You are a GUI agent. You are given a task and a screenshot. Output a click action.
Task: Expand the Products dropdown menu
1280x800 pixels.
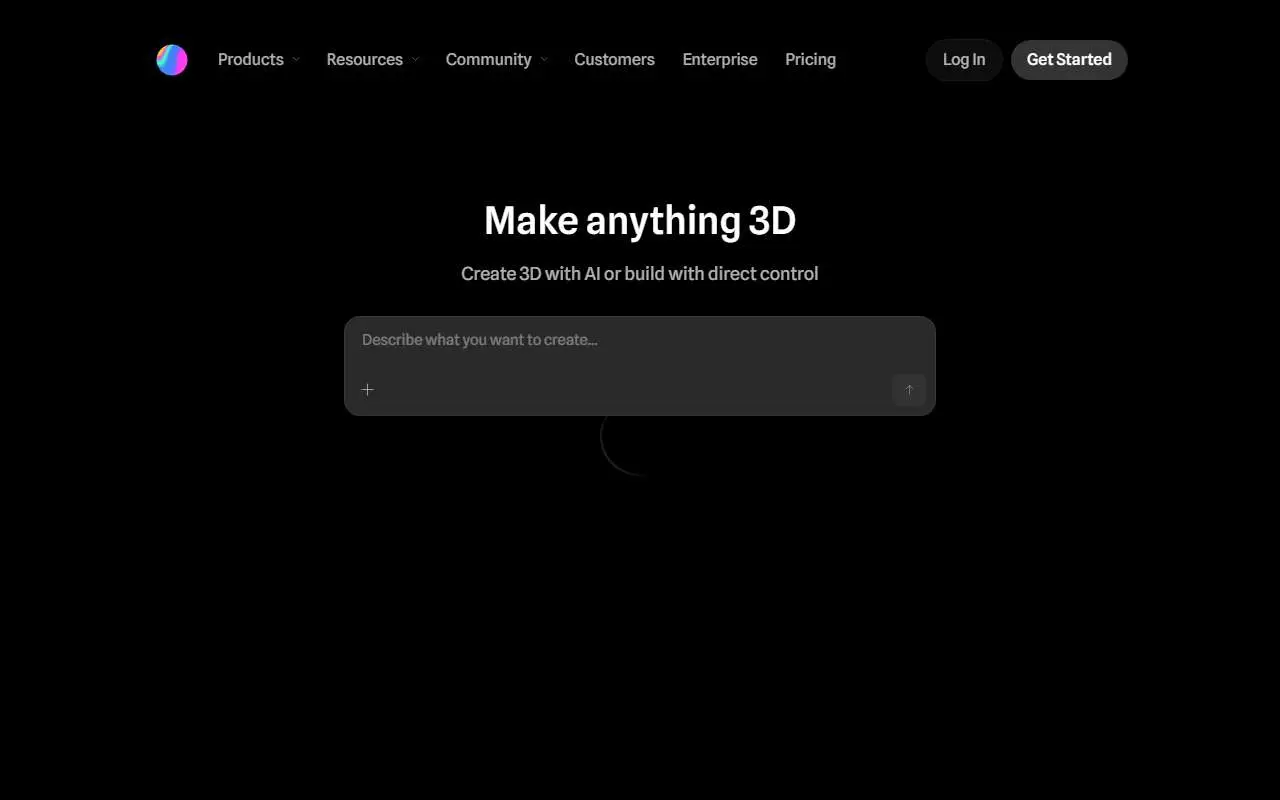[x=259, y=60]
